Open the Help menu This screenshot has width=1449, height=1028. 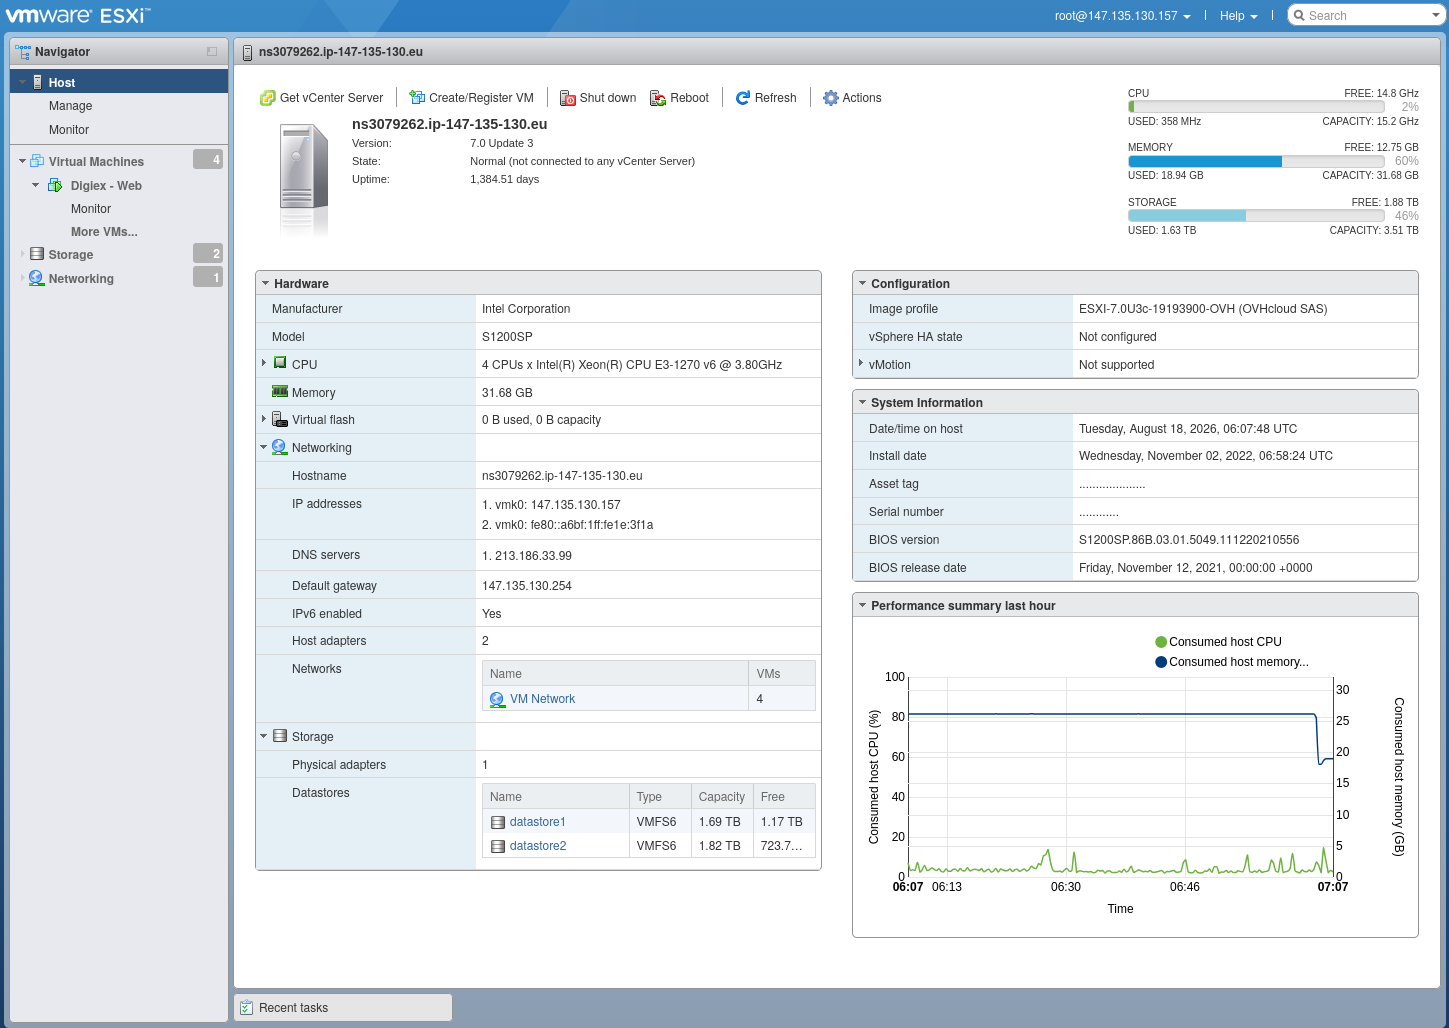tap(1238, 16)
